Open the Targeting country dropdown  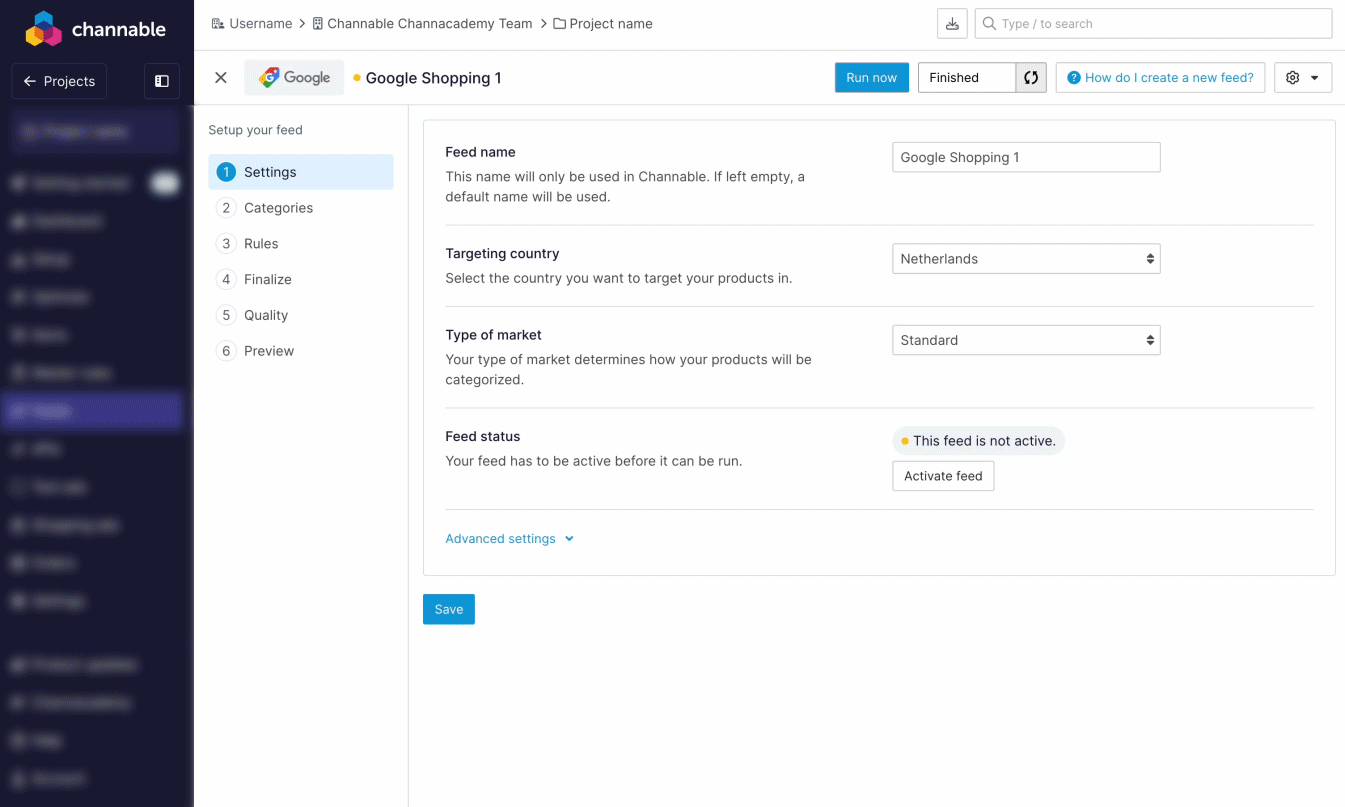1025,259
